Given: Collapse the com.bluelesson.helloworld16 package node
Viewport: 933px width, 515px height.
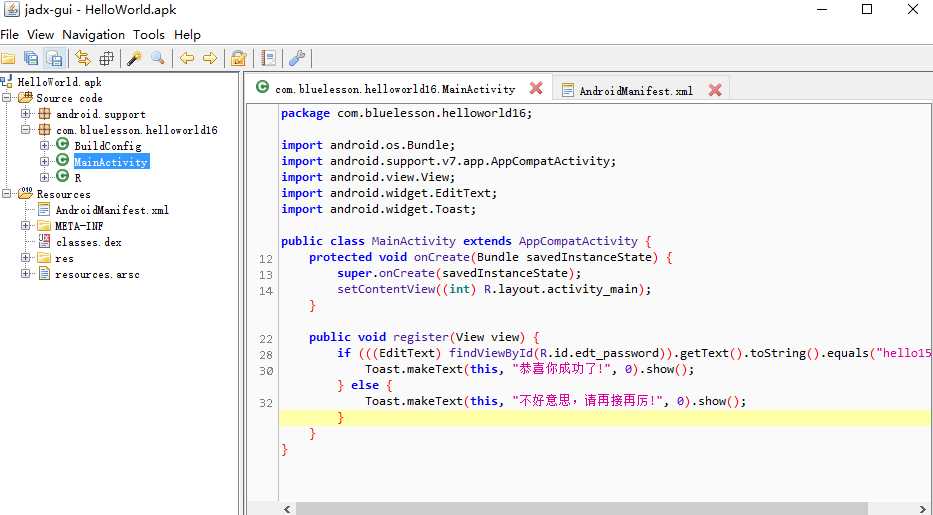Looking at the screenshot, I should pyautogui.click(x=26, y=130).
